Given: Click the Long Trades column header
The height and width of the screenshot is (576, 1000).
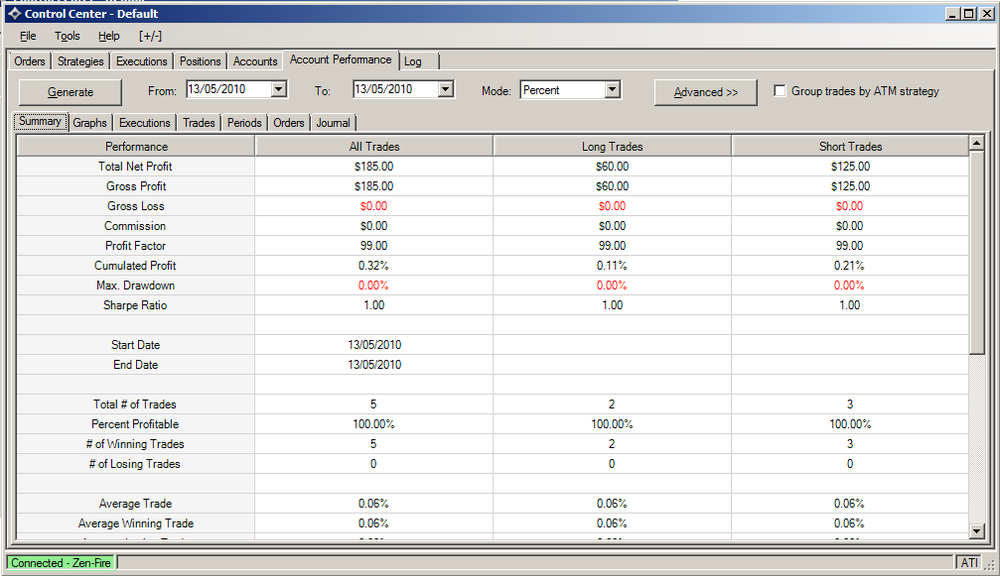Looking at the screenshot, I should point(612,146).
